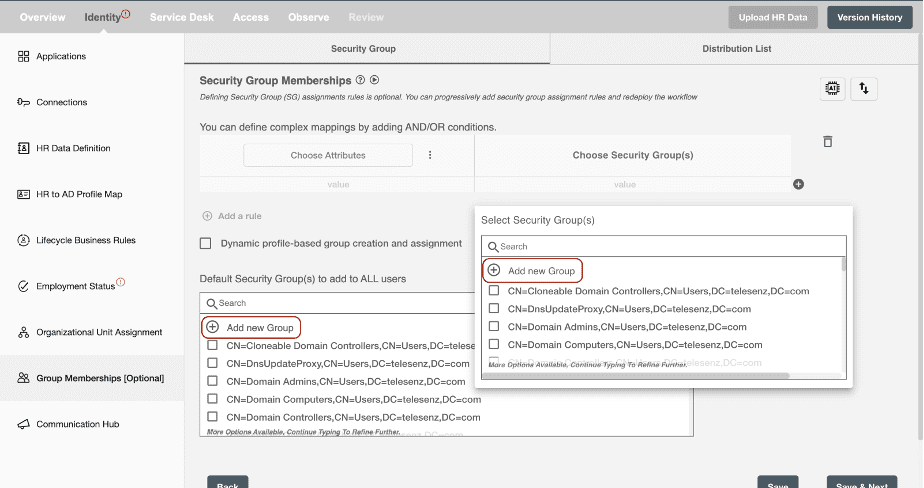The height and width of the screenshot is (488, 924).
Task: Open the Choose Security Group(s) selector
Action: 632,155
